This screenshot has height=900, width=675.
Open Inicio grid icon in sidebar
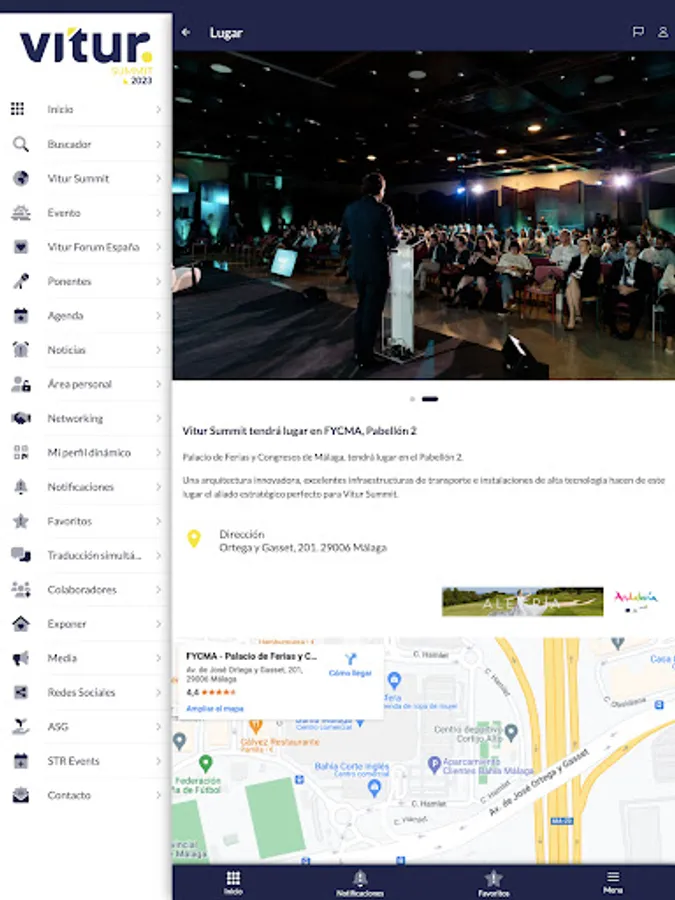coord(18,109)
